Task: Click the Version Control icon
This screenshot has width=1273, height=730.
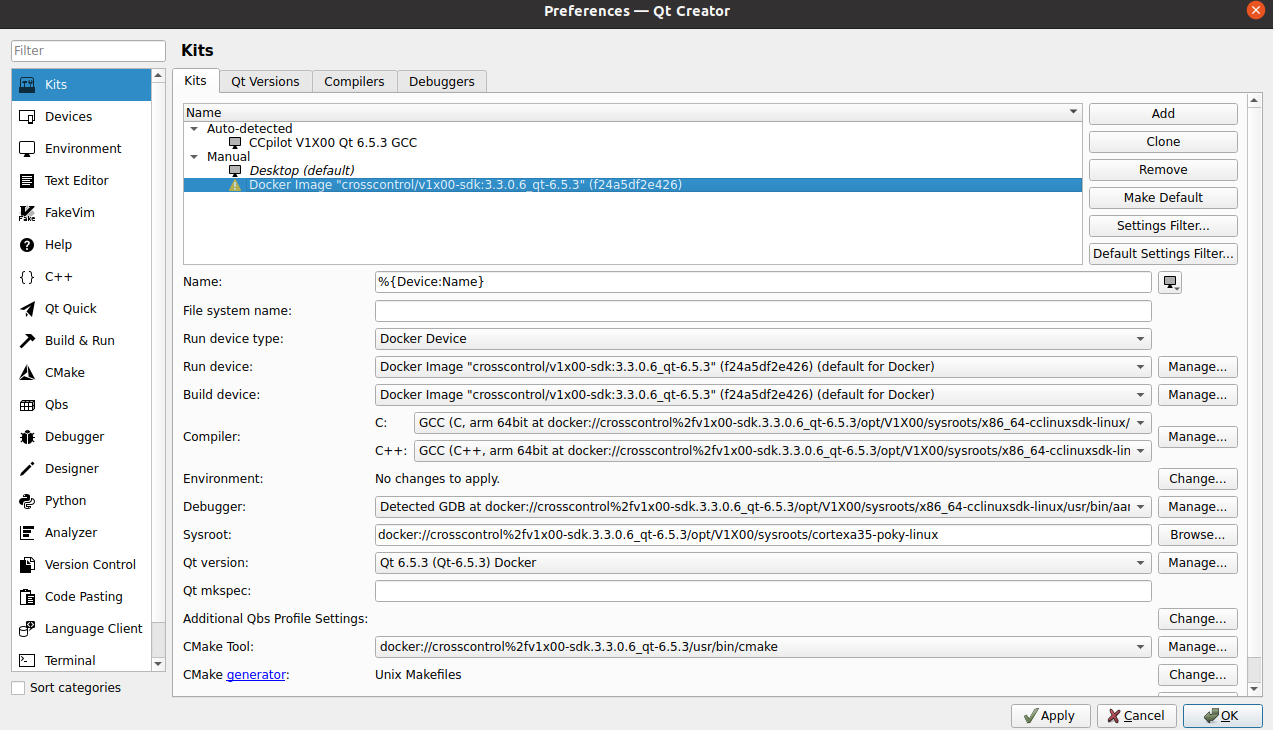Action: point(27,565)
